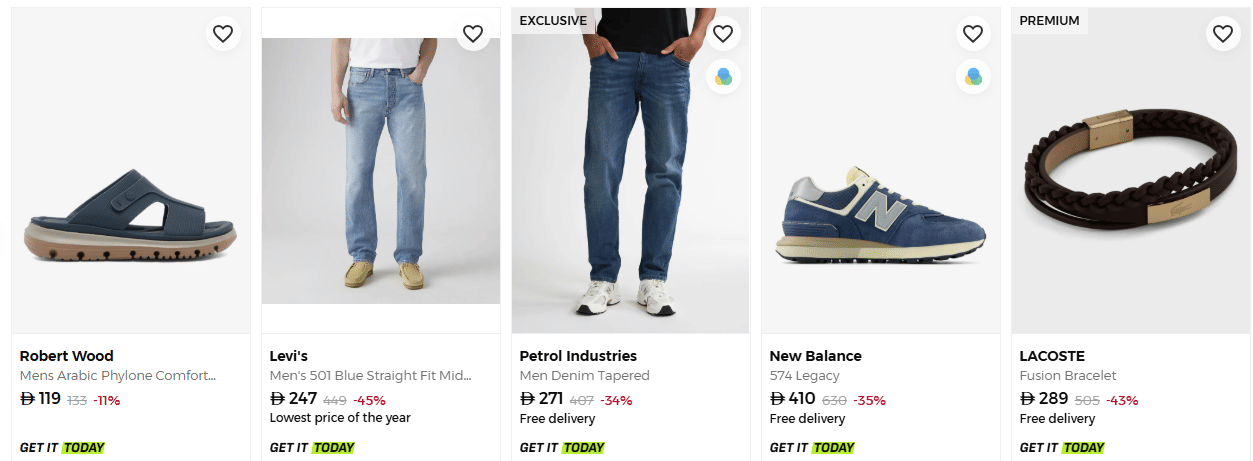
Task: Click heart icon on Lacoste bracelet
Action: pyautogui.click(x=1223, y=34)
